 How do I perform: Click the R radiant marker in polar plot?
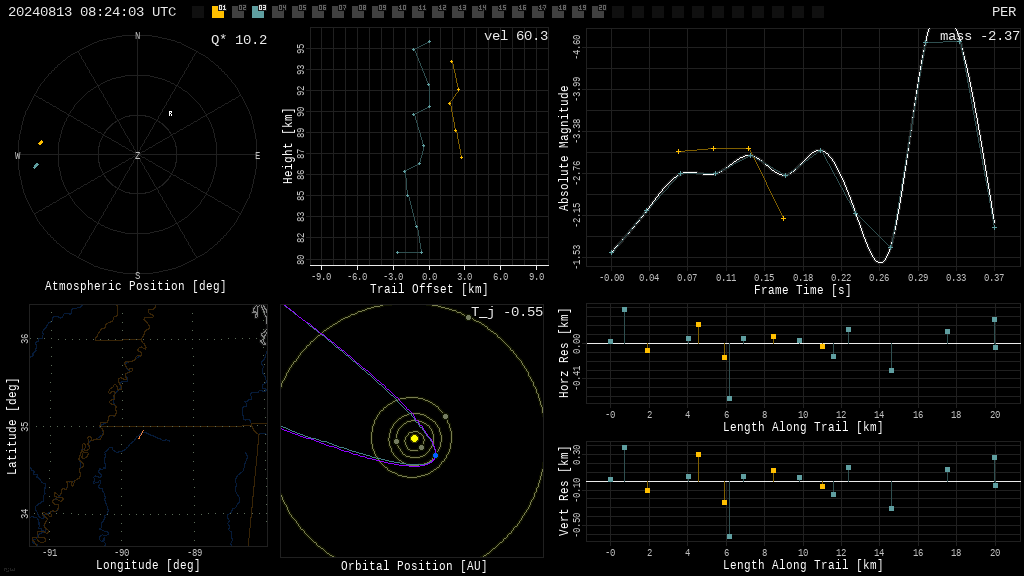[x=170, y=114]
